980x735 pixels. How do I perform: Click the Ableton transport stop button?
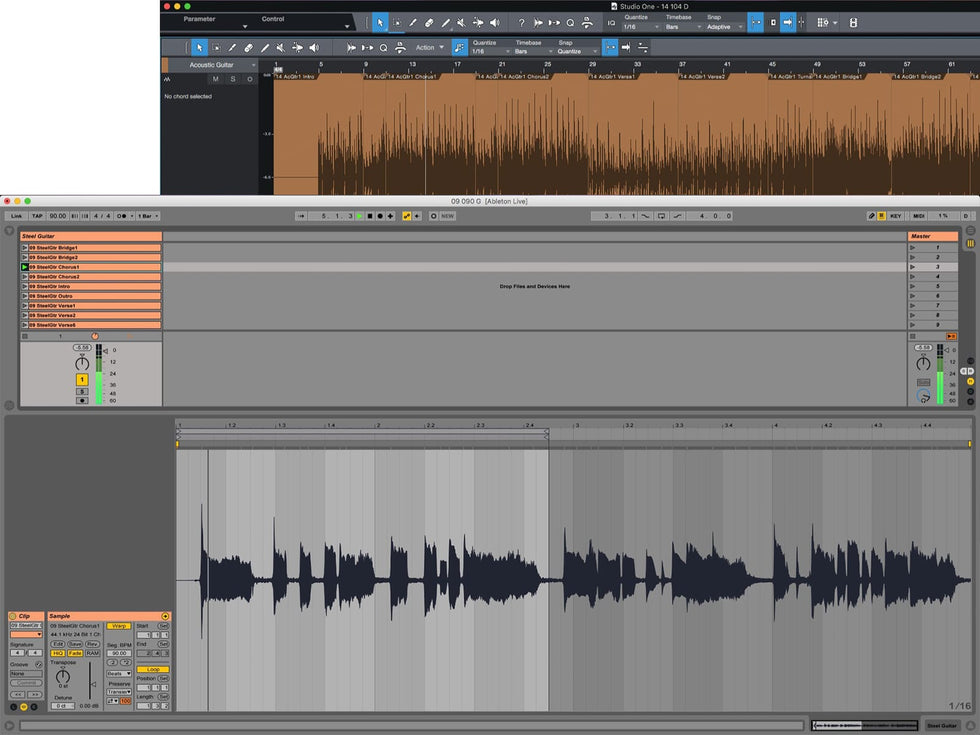point(369,216)
